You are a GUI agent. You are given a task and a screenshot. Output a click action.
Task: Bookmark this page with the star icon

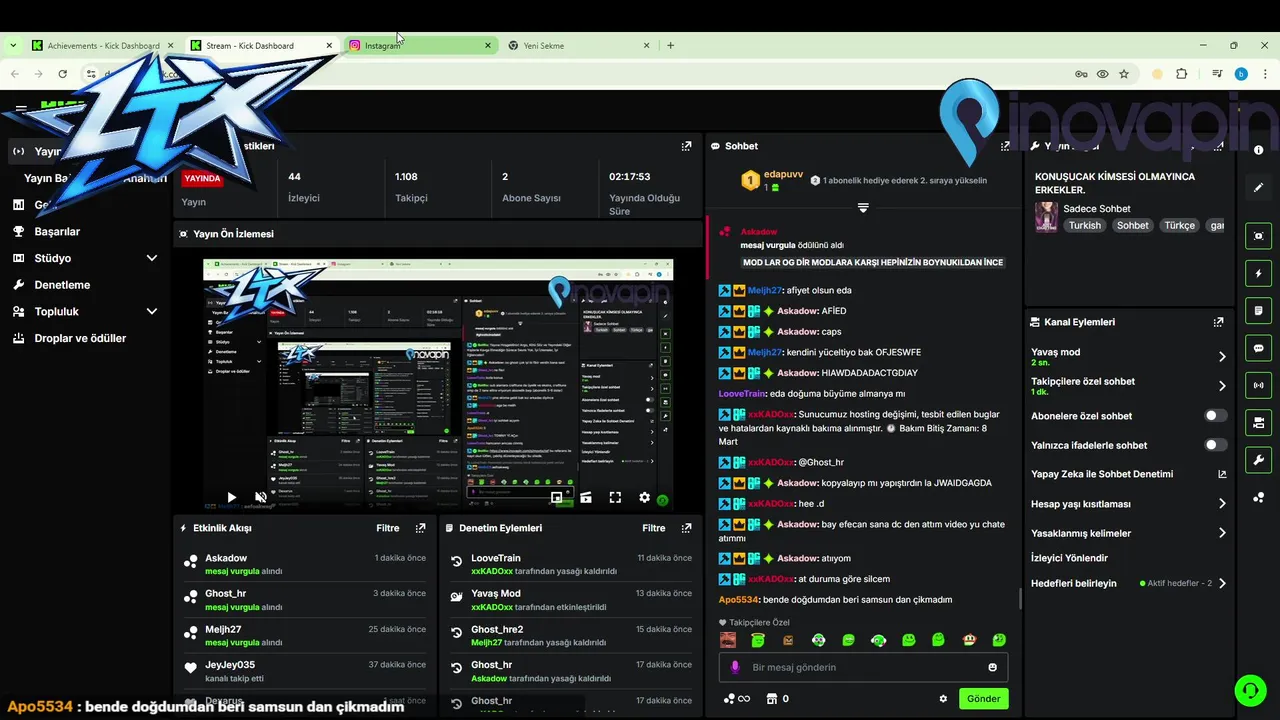point(1124,74)
